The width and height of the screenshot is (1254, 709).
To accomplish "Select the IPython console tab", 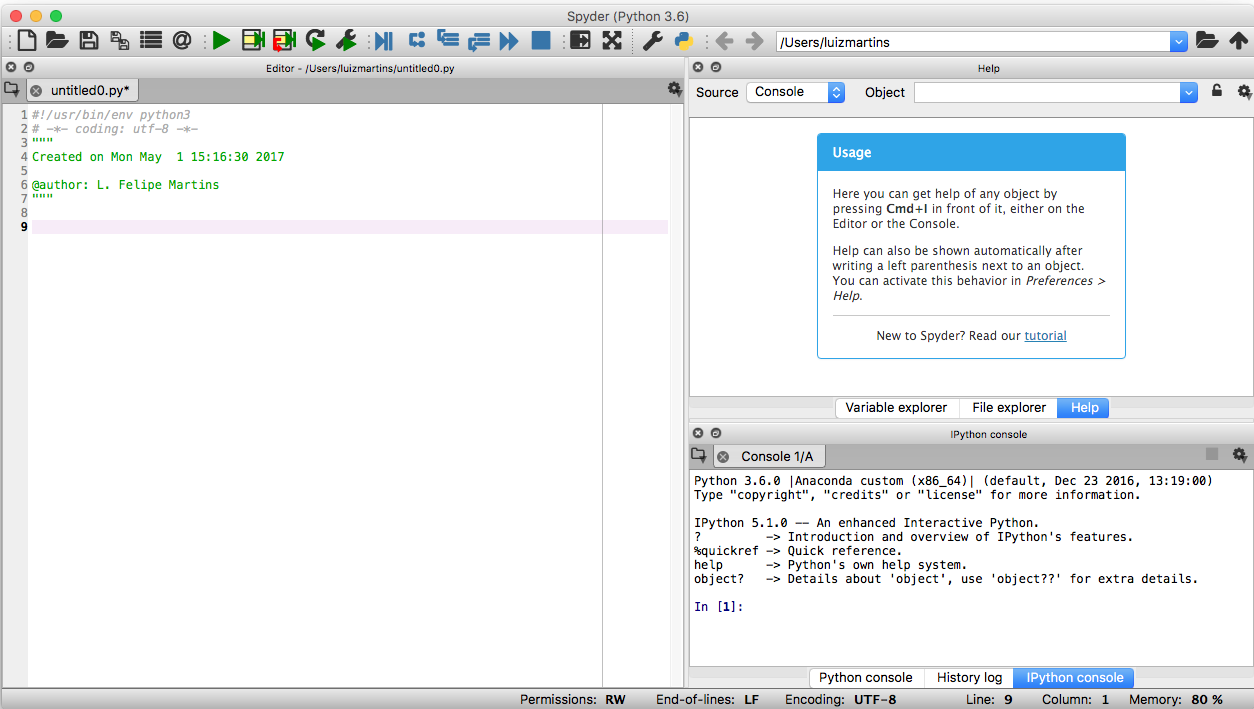I will [1075, 678].
